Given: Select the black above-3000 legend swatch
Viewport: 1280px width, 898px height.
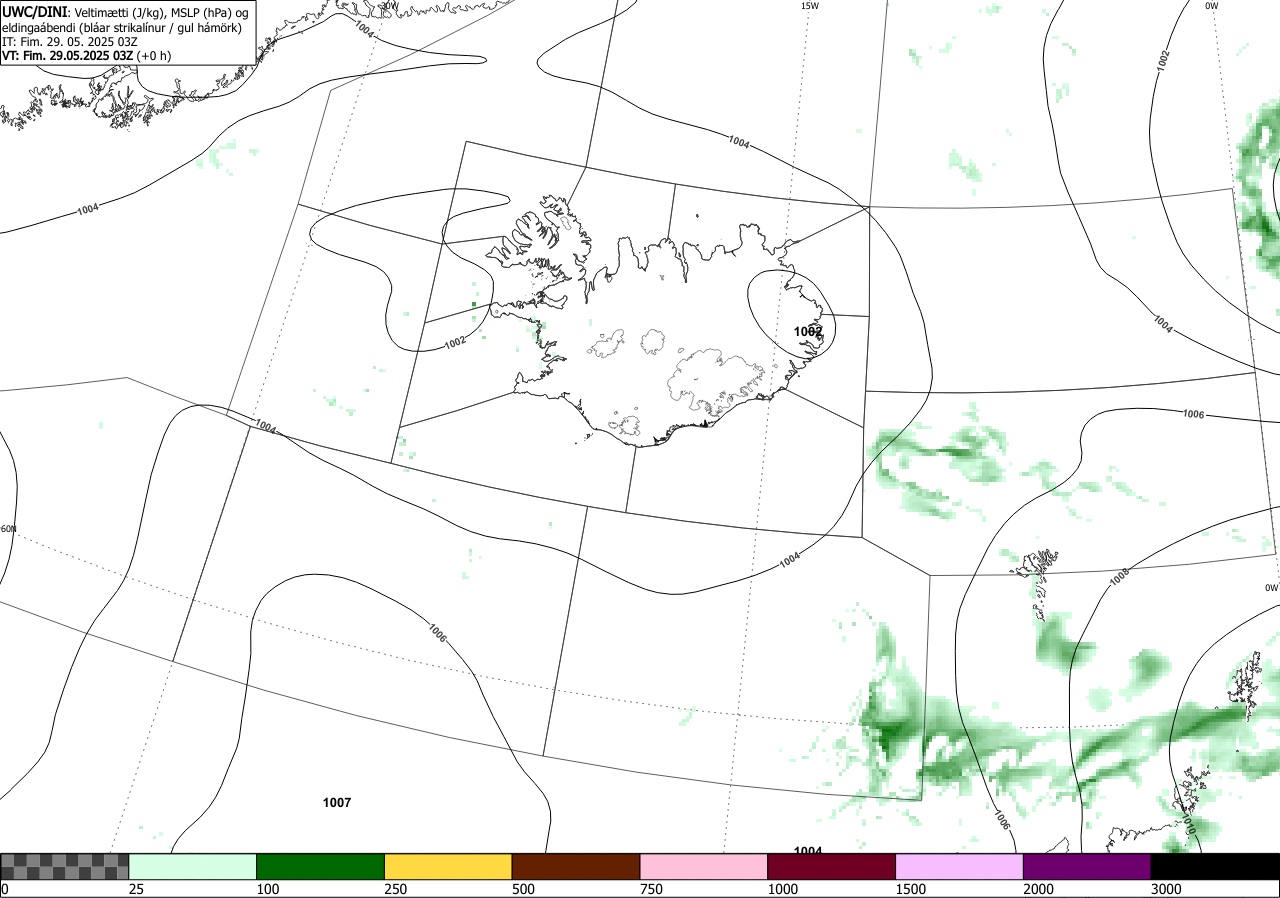Looking at the screenshot, I should (x=1215, y=866).
